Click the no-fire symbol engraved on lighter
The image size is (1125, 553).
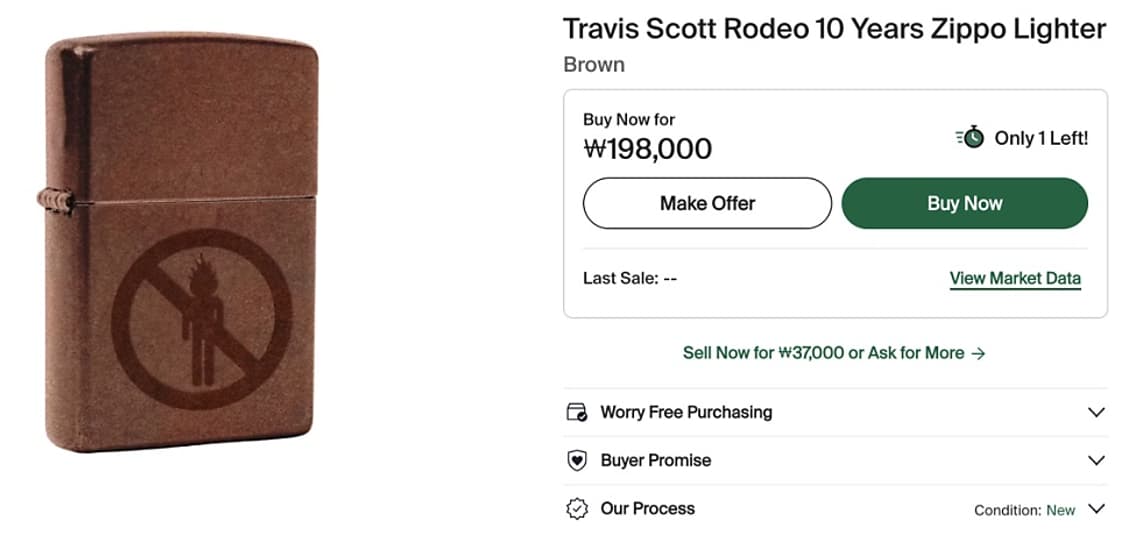pyautogui.click(x=201, y=320)
